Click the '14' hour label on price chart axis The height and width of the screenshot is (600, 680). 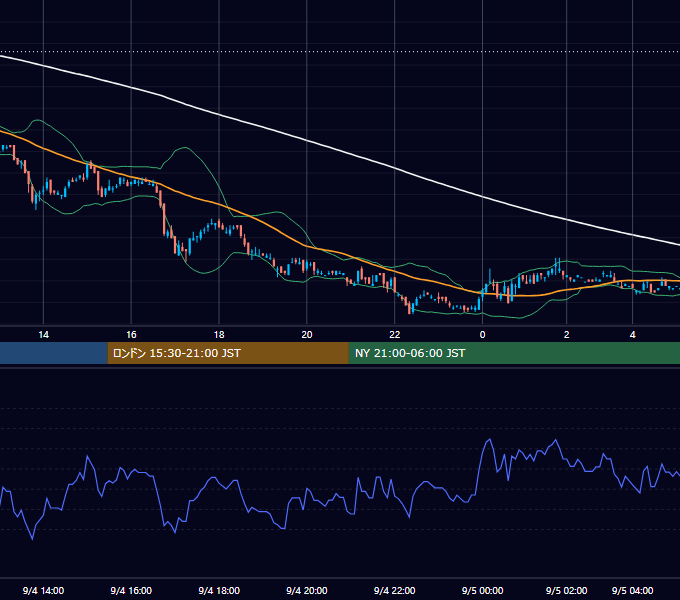[x=43, y=335]
